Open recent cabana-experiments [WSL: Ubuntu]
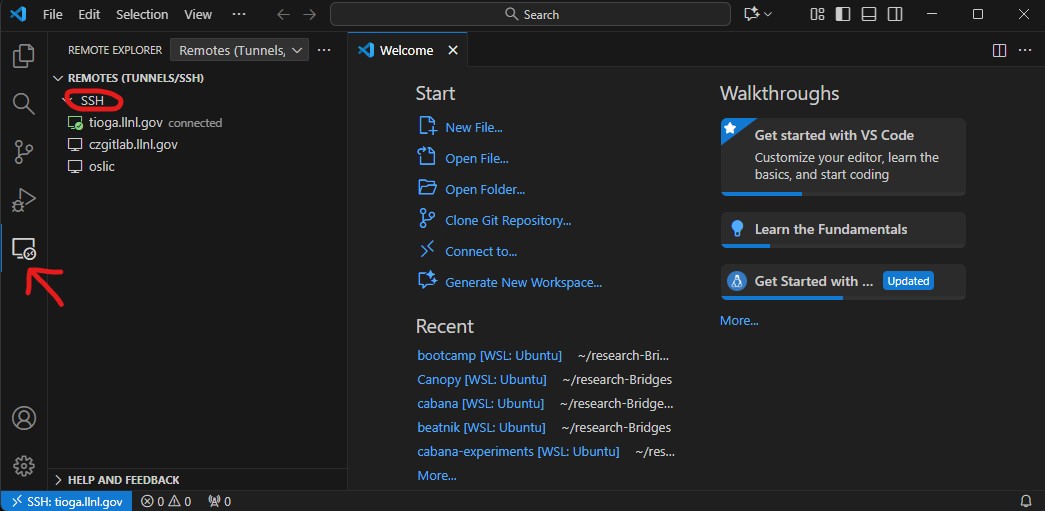Viewport: 1045px width, 511px height. pos(518,451)
